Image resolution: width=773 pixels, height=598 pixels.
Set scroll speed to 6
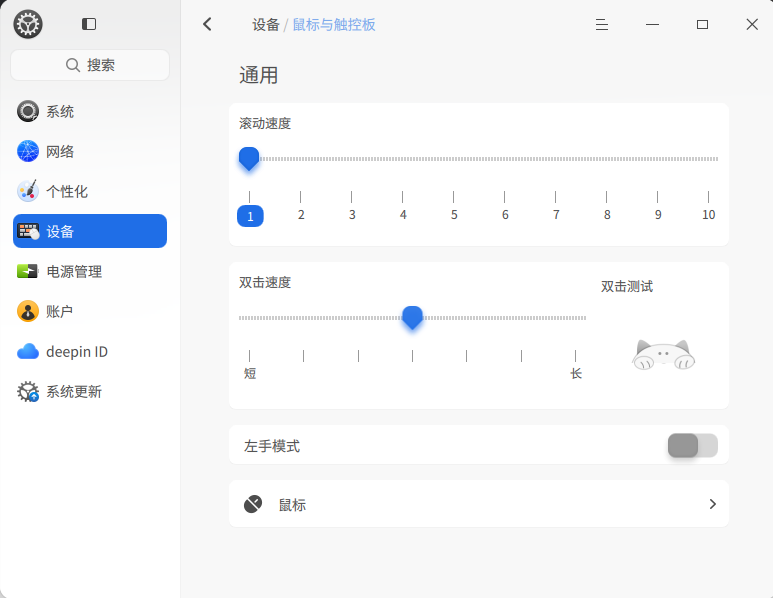pyautogui.click(x=505, y=214)
